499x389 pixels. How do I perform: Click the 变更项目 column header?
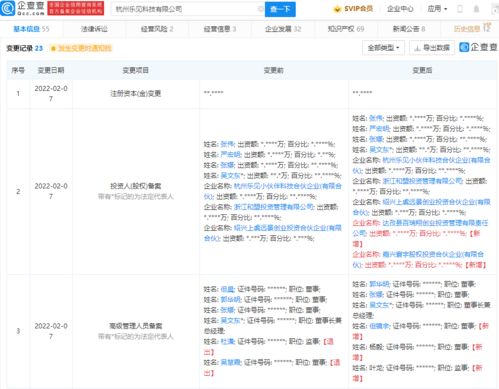135,70
